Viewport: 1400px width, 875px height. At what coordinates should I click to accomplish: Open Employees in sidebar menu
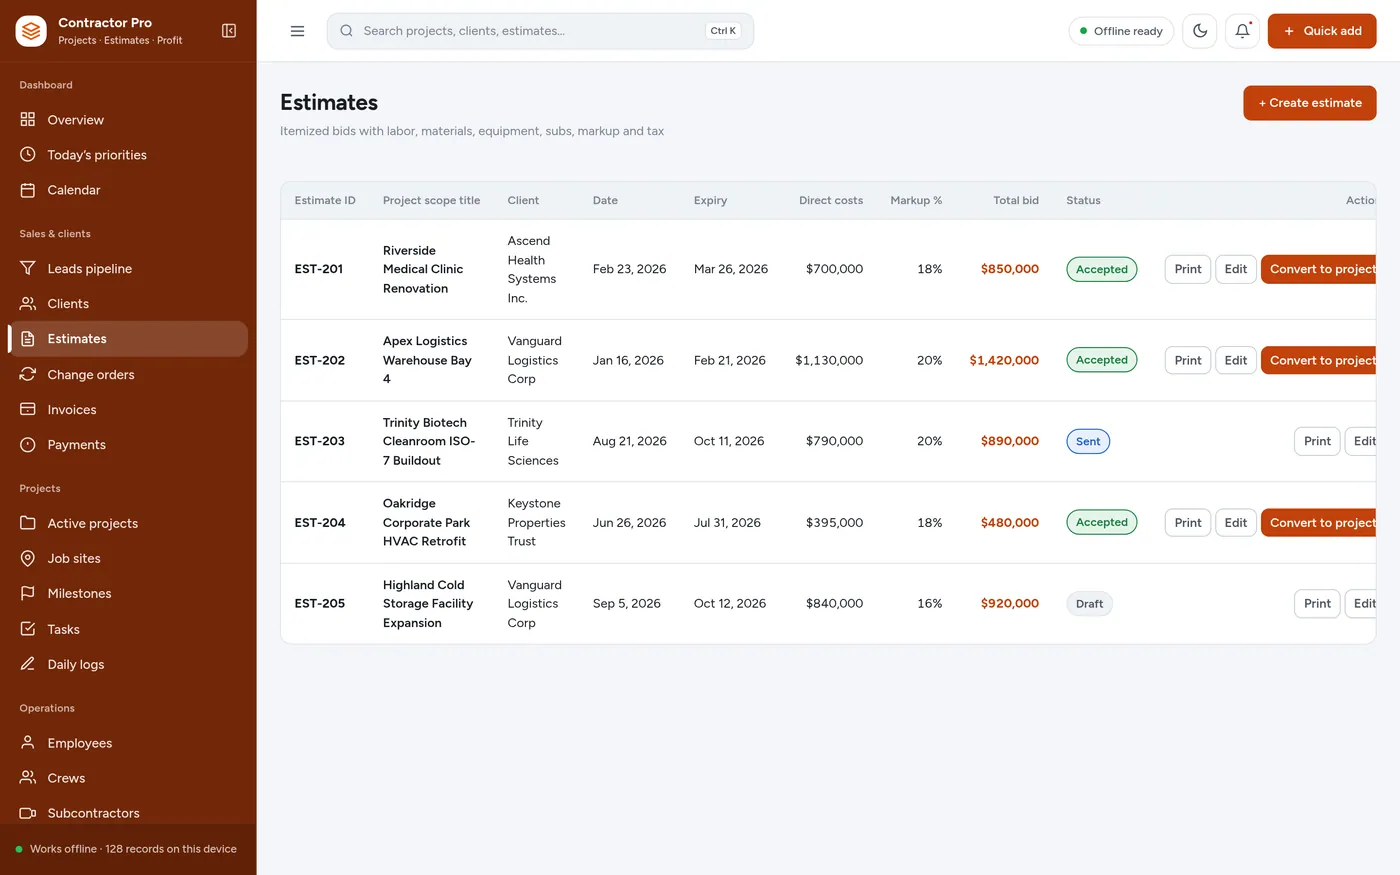tap(128, 743)
